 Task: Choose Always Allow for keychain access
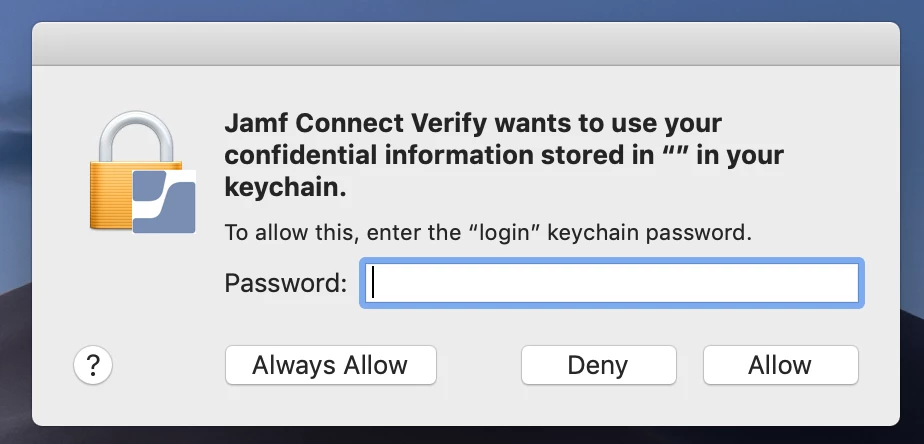coord(331,365)
